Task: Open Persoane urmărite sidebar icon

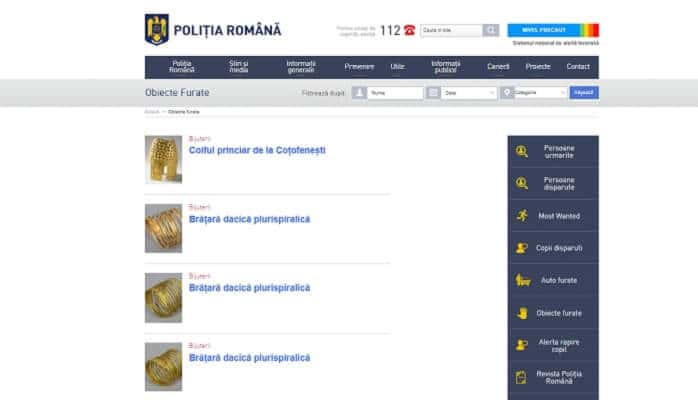Action: click(x=521, y=152)
